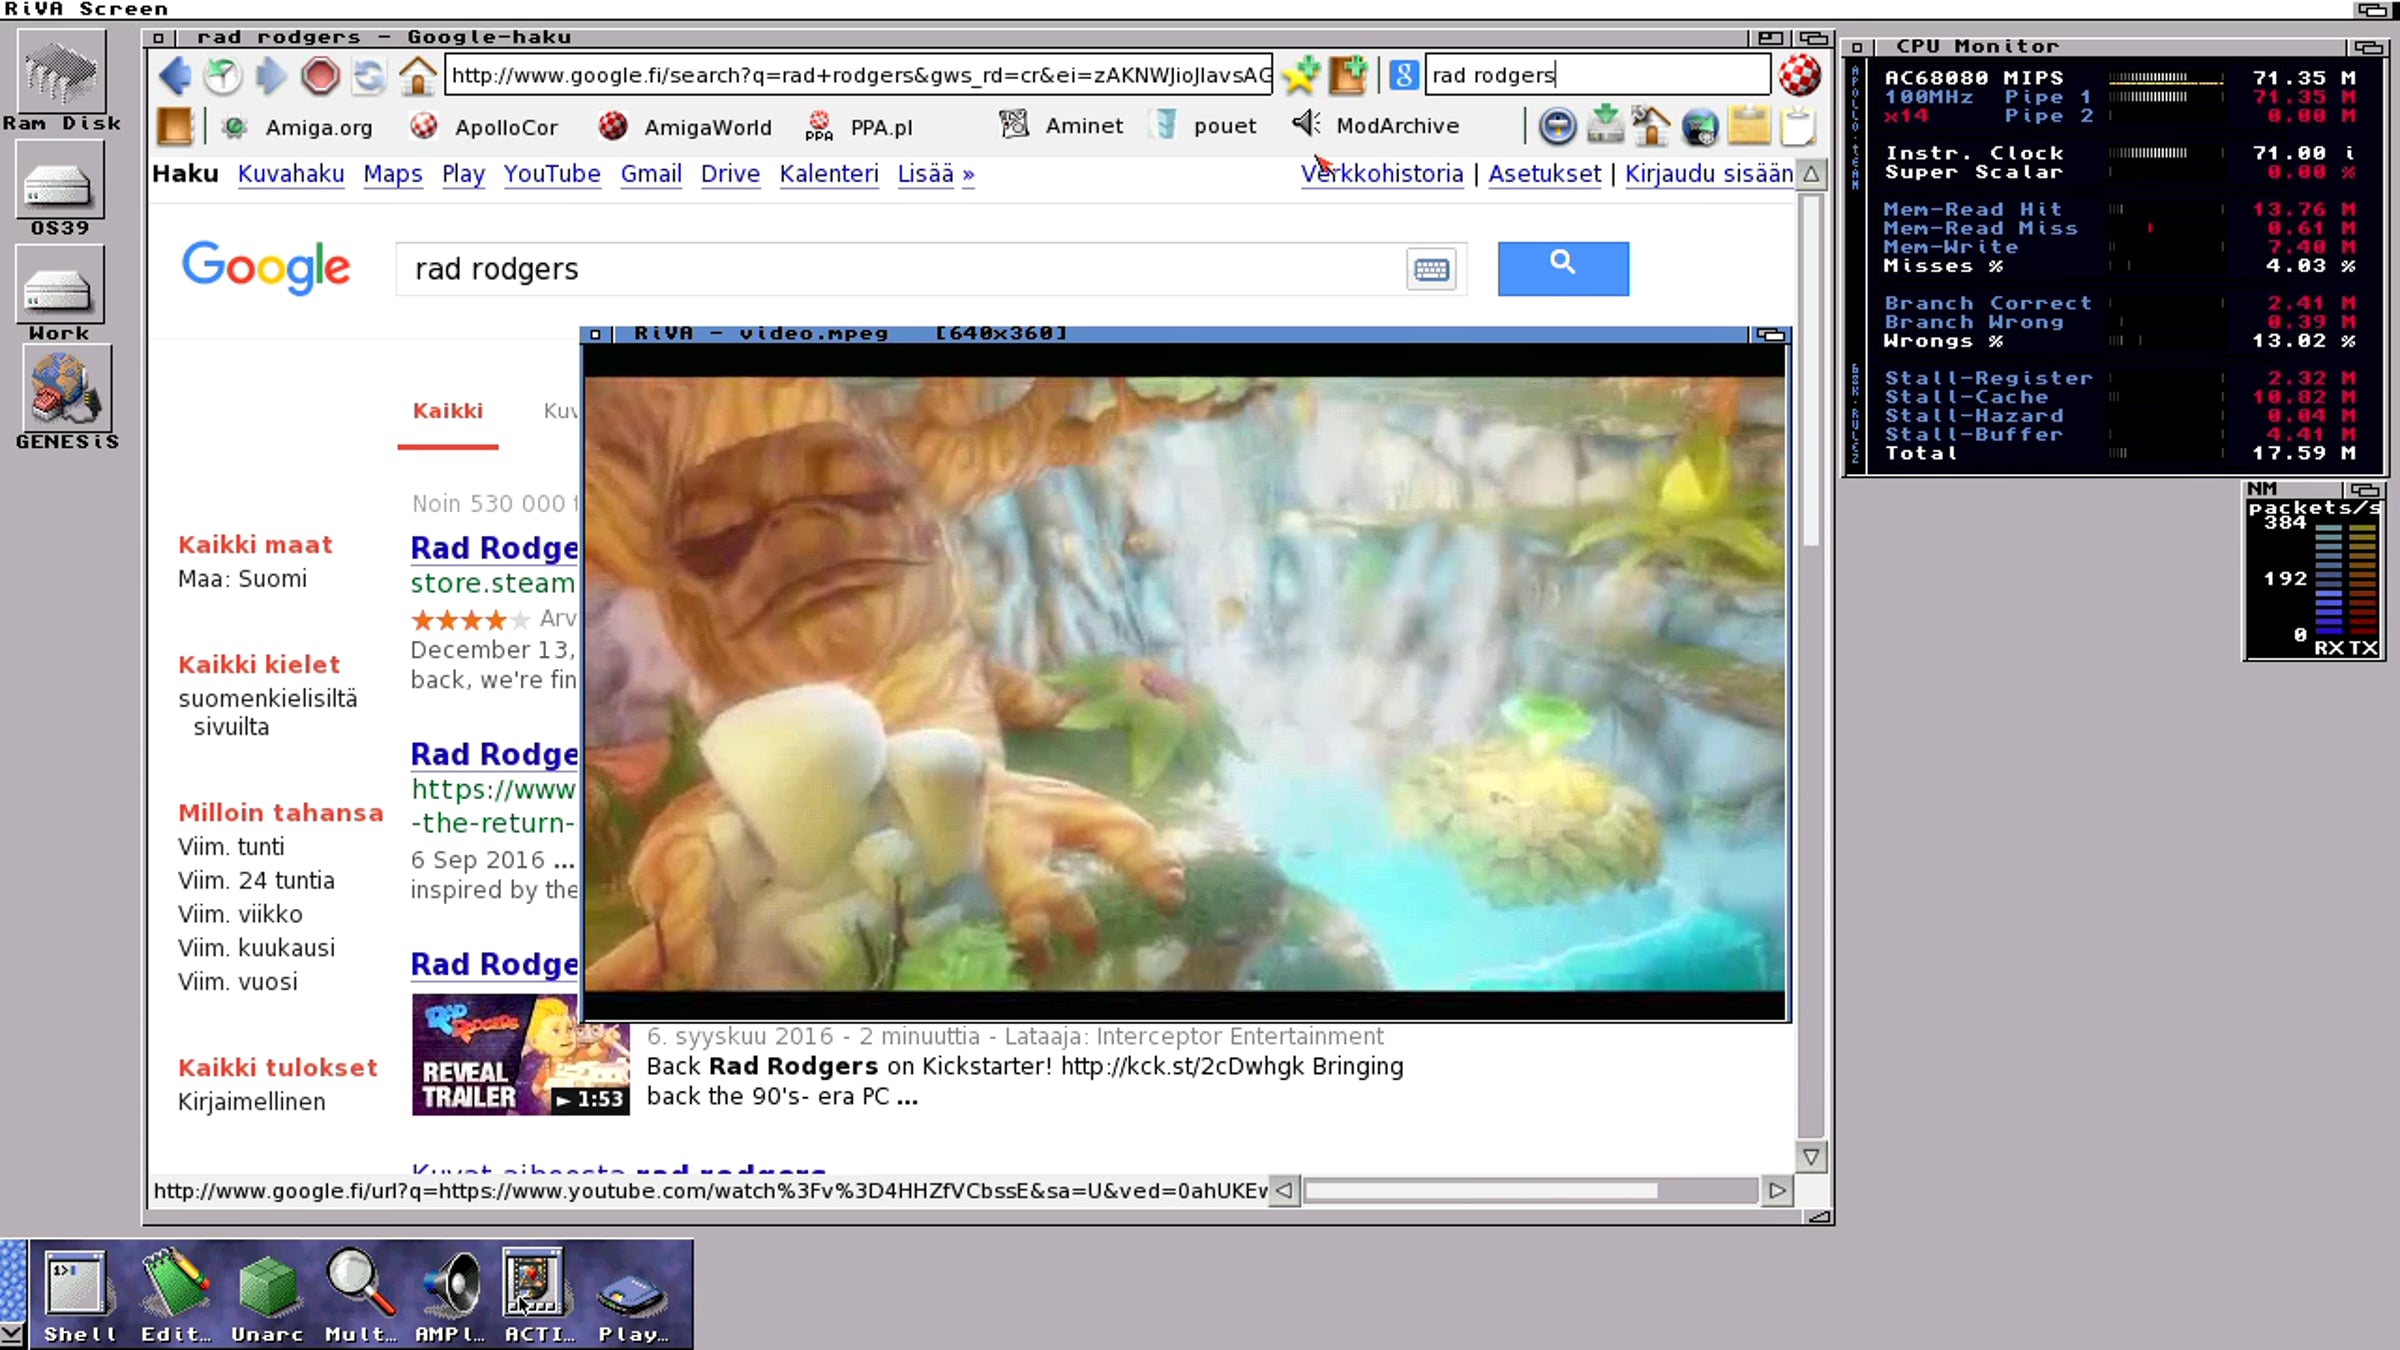The image size is (2400, 1350).
Task: Open the Kuvahaku link
Action: point(291,174)
